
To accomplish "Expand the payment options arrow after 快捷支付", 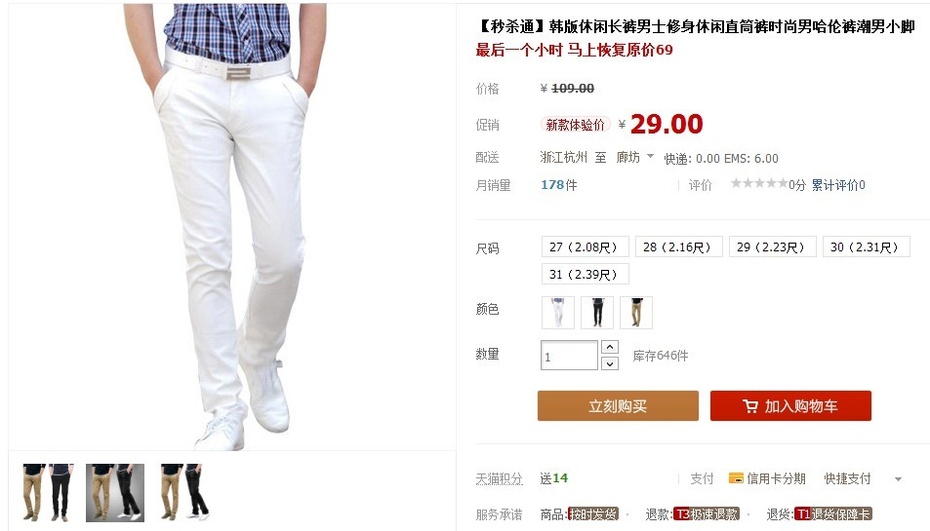I will tap(898, 479).
